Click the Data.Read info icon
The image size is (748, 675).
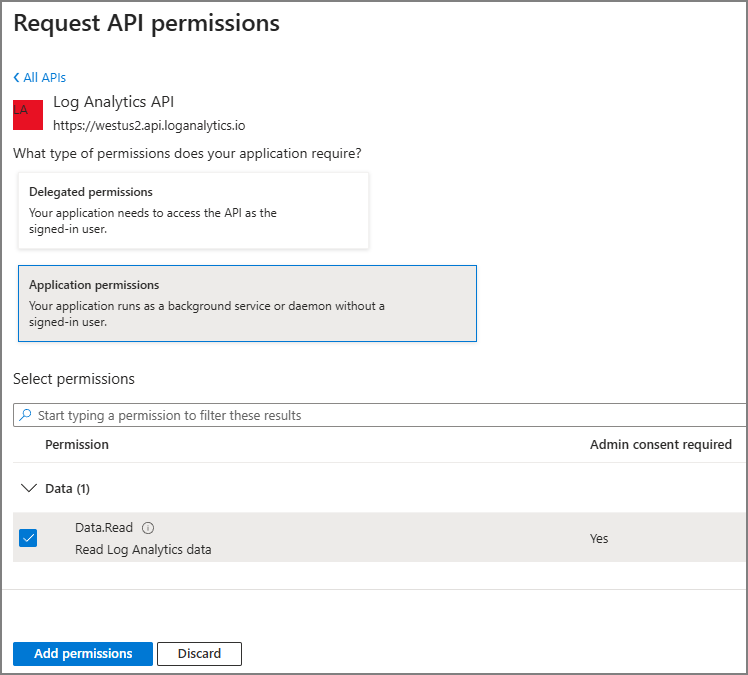(x=148, y=528)
